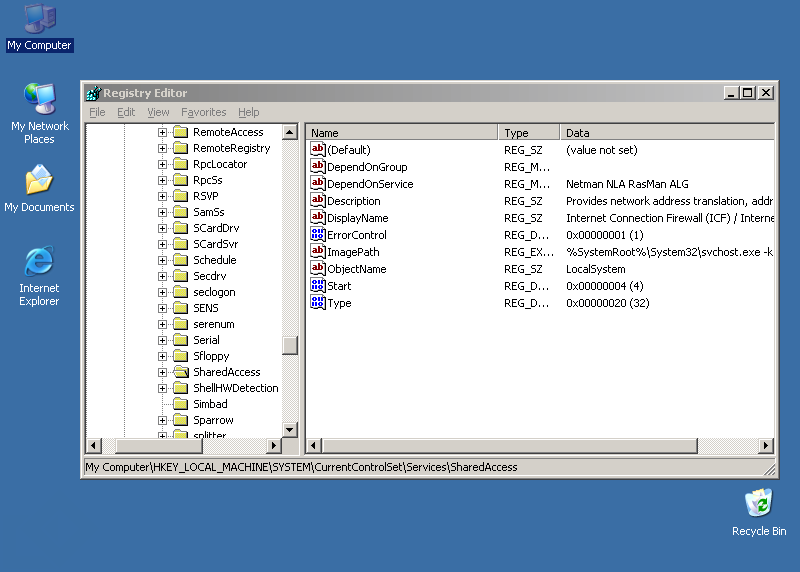800x572 pixels.
Task: Click the open folder icon for SharedAccess
Action: point(181,372)
